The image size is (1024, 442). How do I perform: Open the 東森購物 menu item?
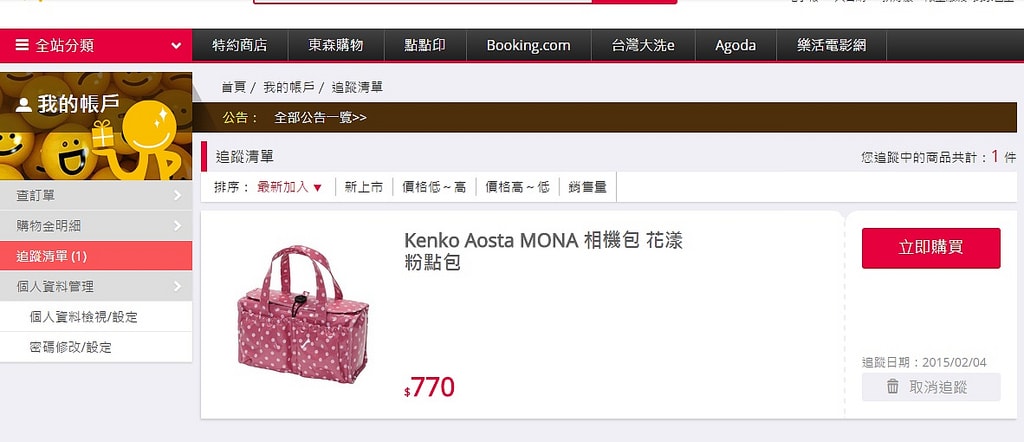pyautogui.click(x=336, y=46)
